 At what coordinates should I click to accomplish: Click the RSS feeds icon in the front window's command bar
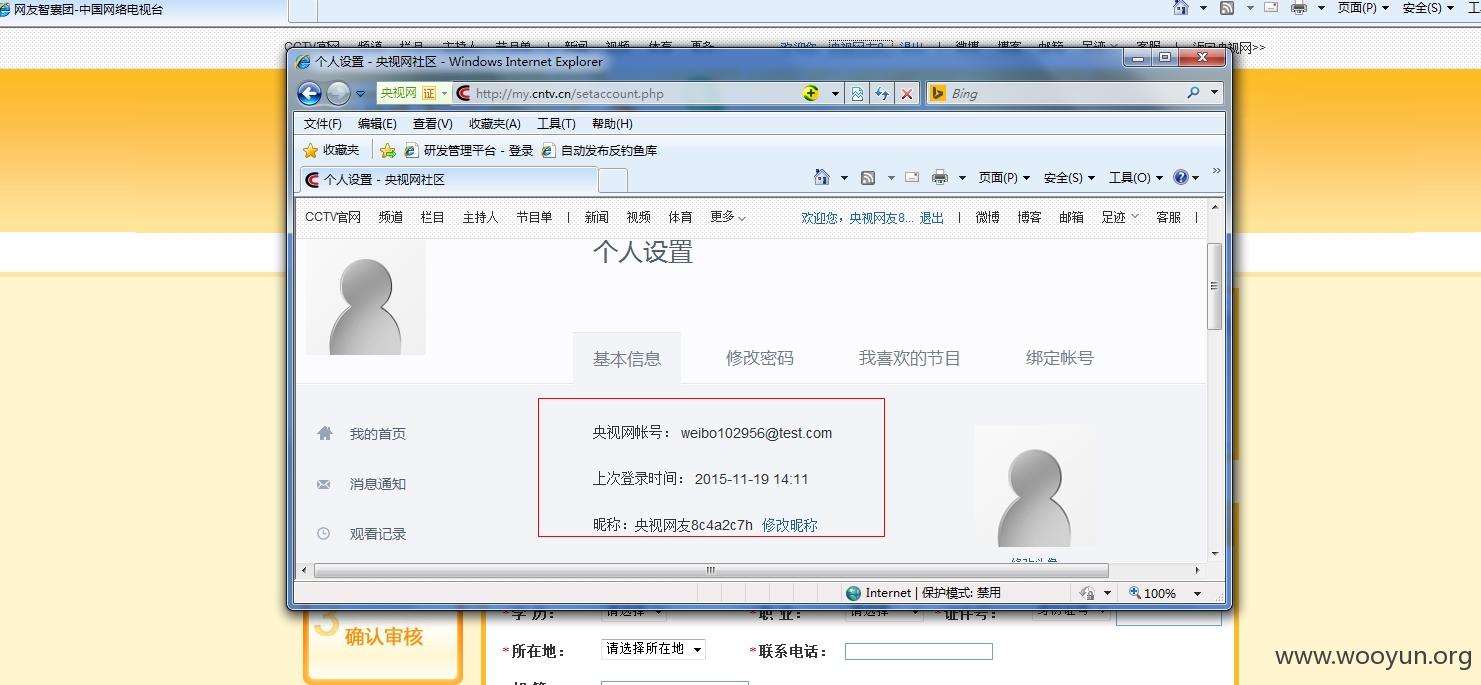click(868, 178)
